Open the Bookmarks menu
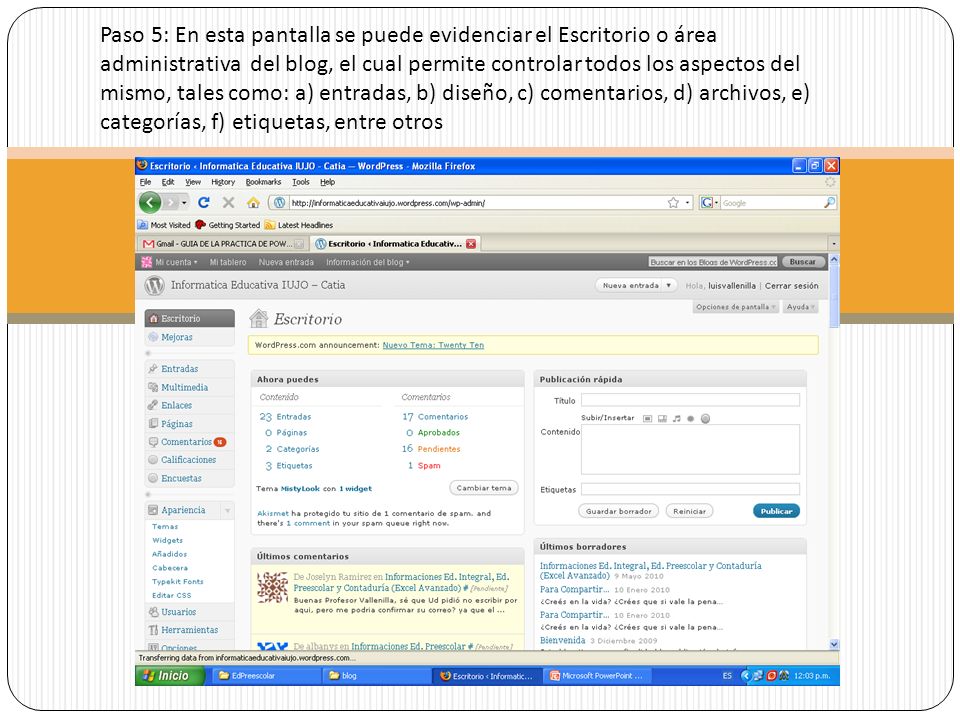This screenshot has width=960, height=720. coord(263,182)
